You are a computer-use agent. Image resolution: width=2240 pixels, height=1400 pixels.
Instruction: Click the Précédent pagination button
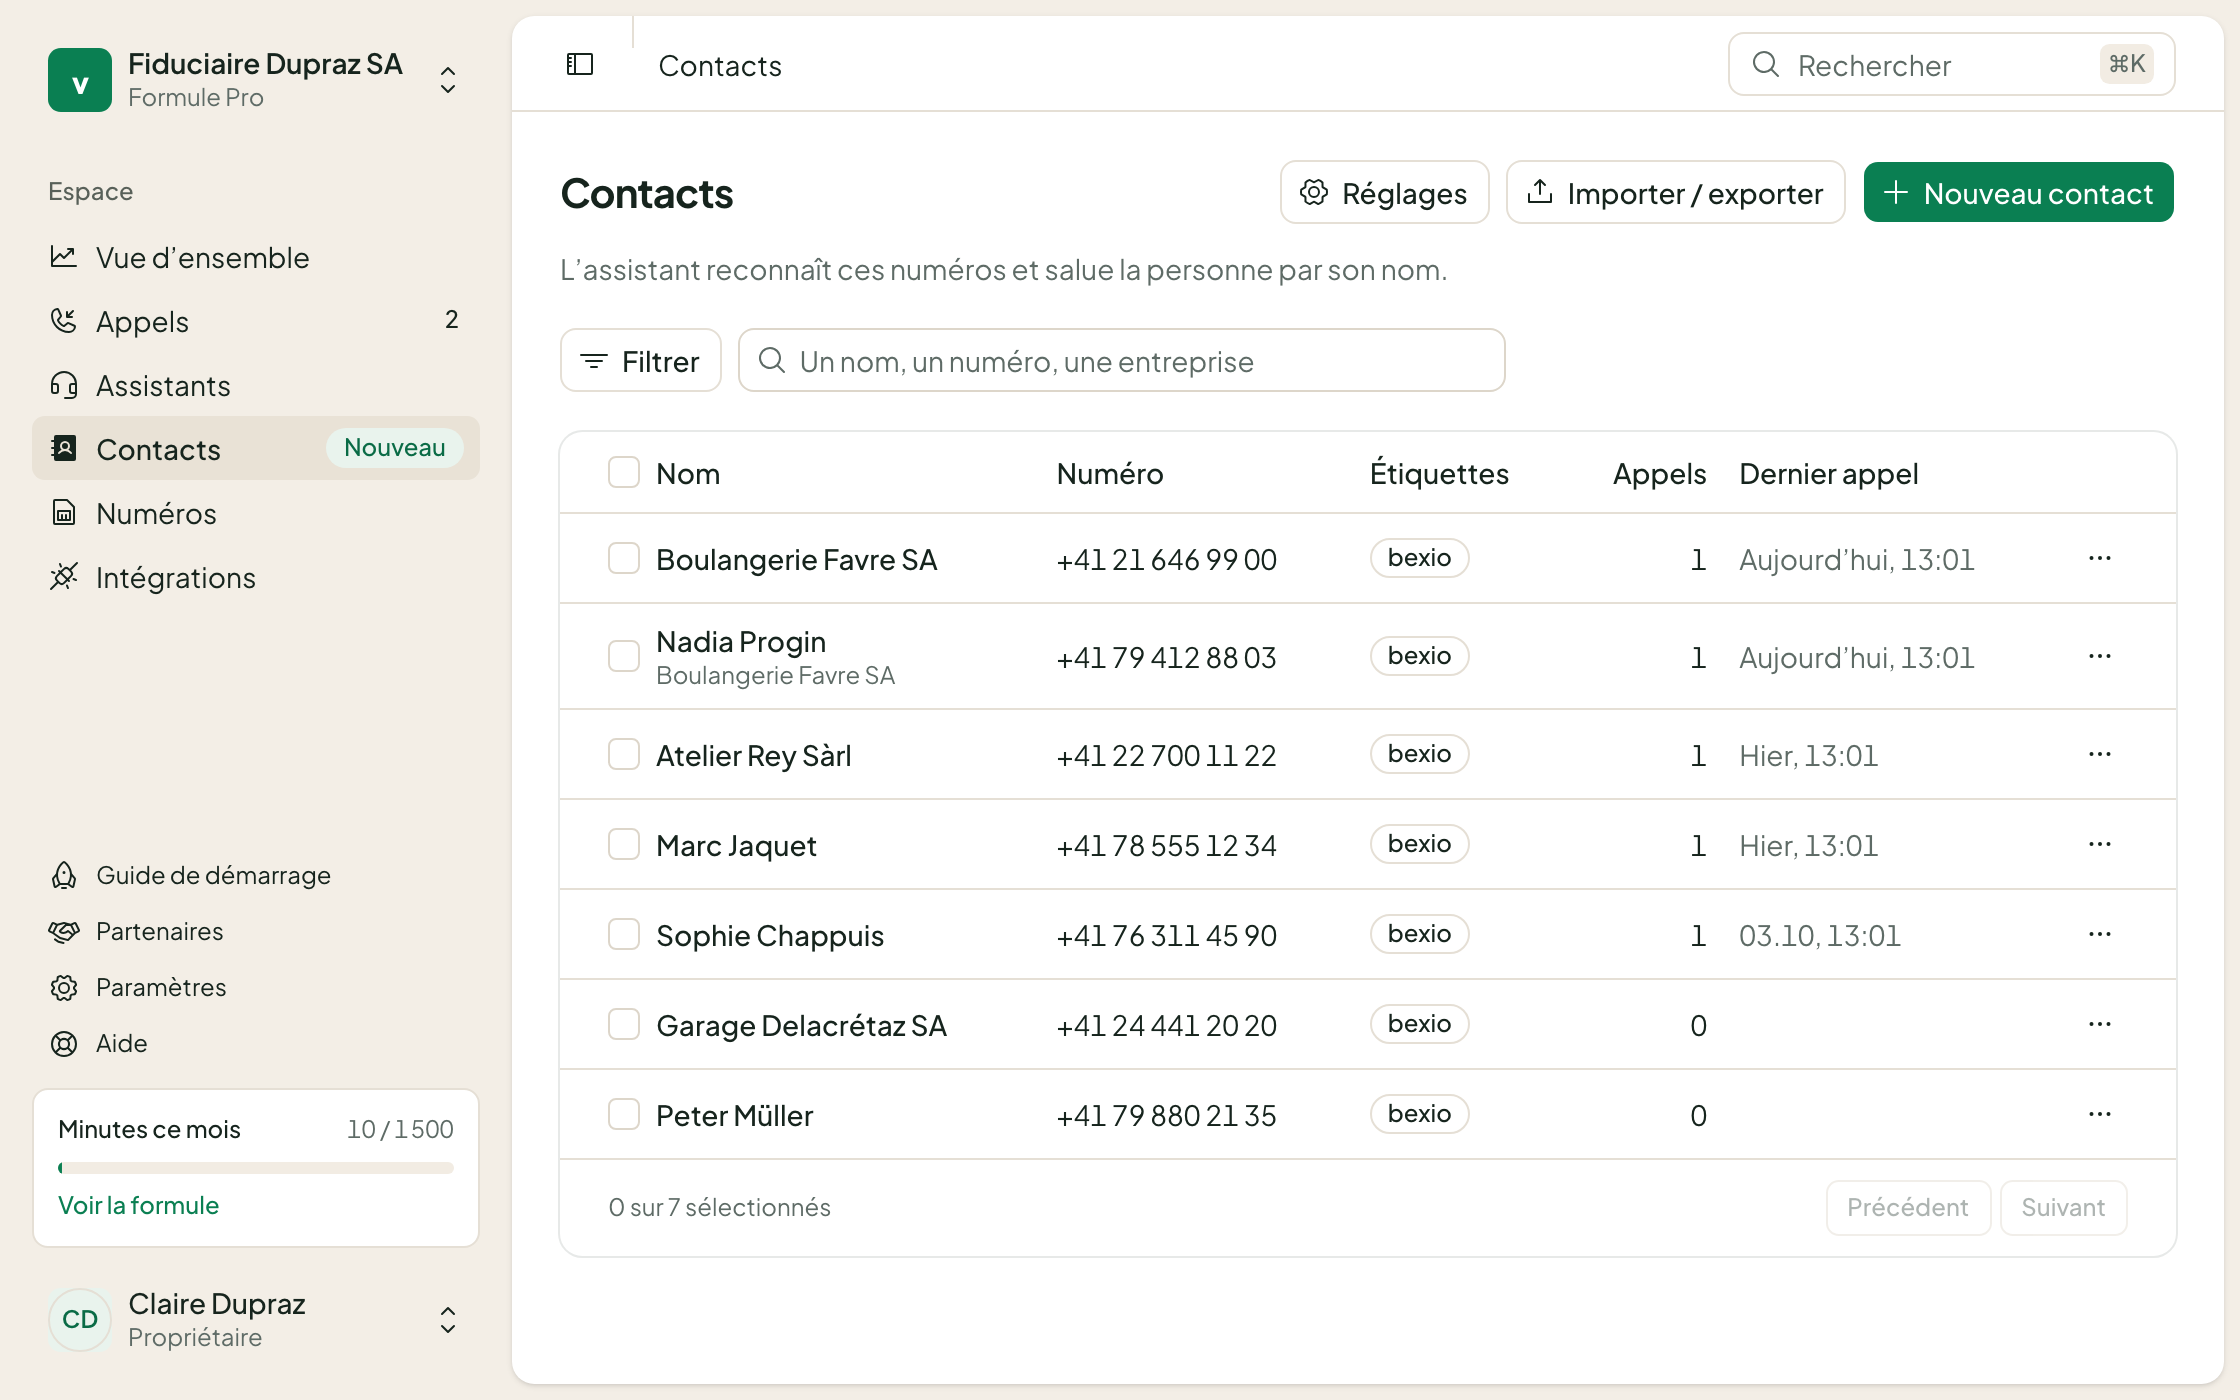coord(1908,1207)
